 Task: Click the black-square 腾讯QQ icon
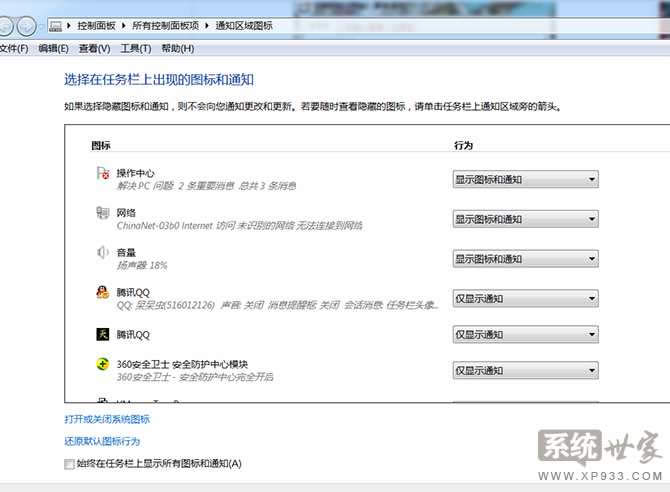[103, 334]
